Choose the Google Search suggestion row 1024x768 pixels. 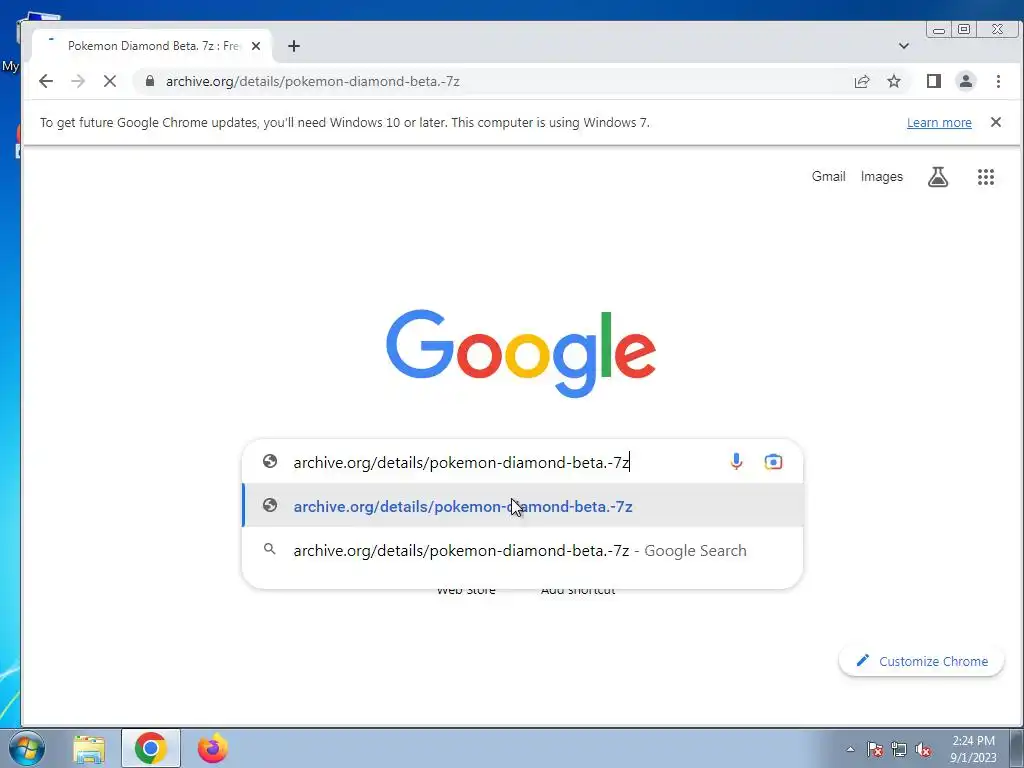522,550
